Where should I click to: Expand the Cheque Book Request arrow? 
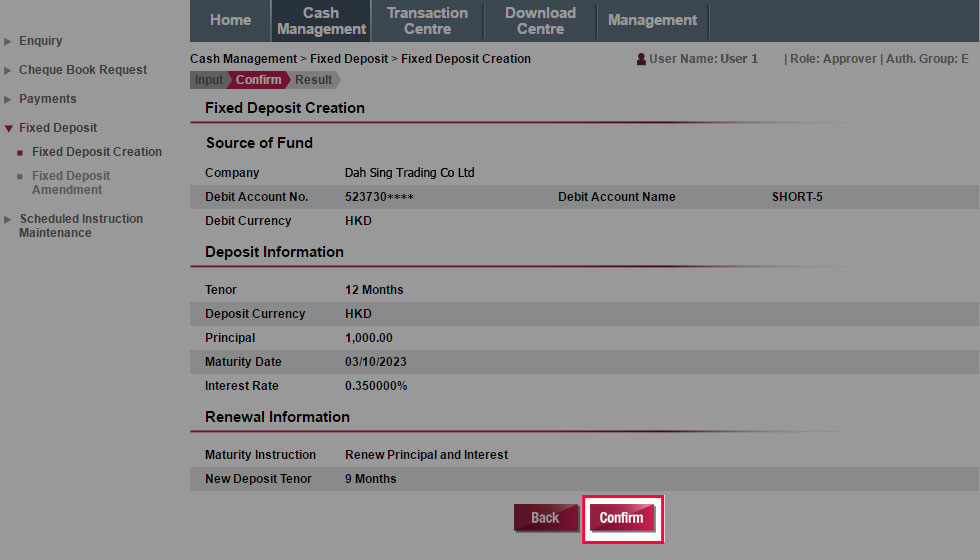pos(8,71)
